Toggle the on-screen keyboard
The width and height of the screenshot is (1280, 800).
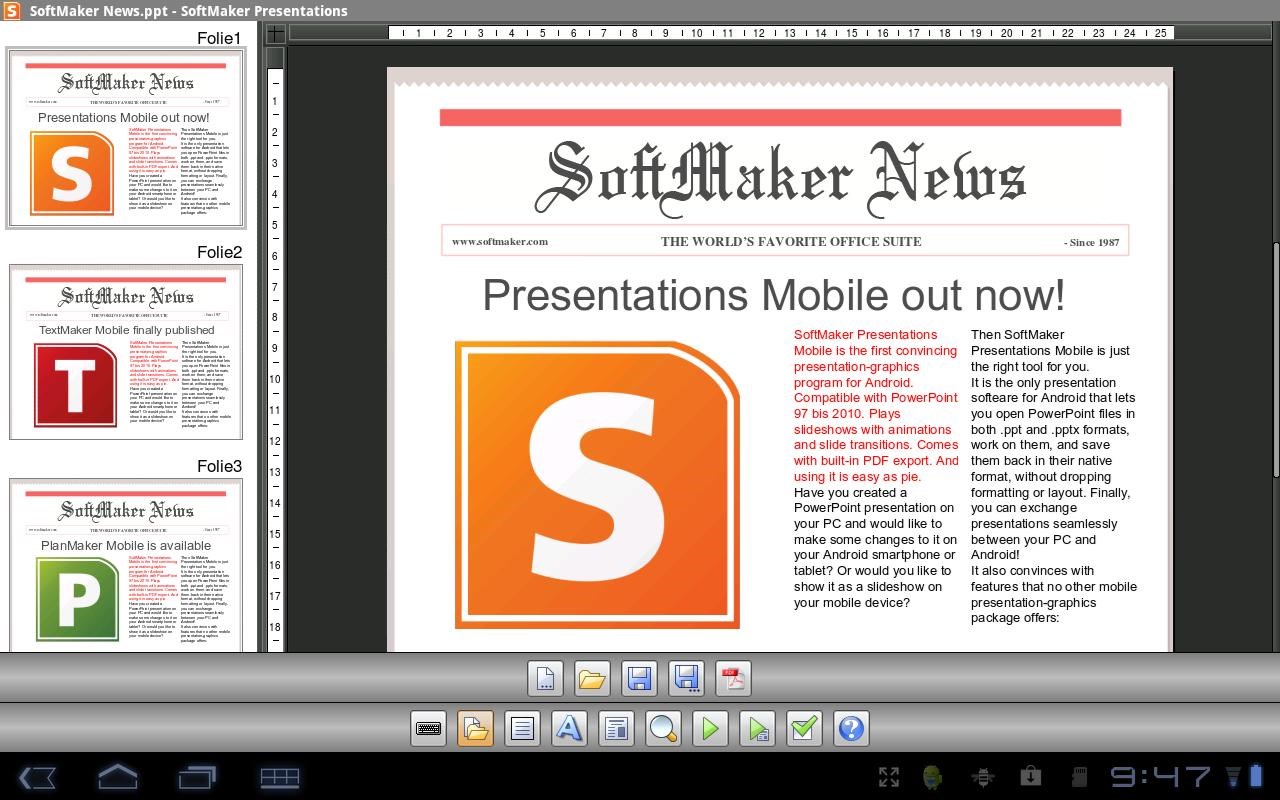[428, 728]
